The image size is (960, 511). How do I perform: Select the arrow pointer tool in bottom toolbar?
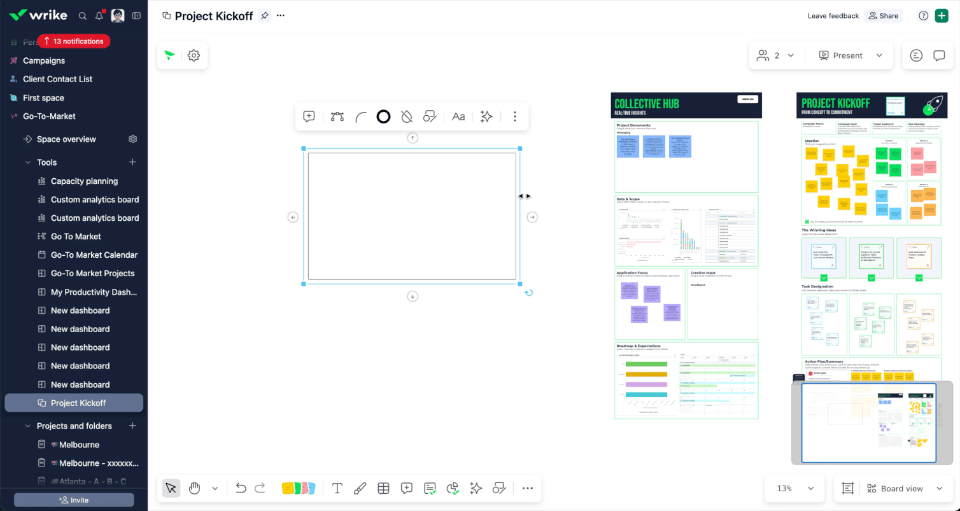coord(171,488)
